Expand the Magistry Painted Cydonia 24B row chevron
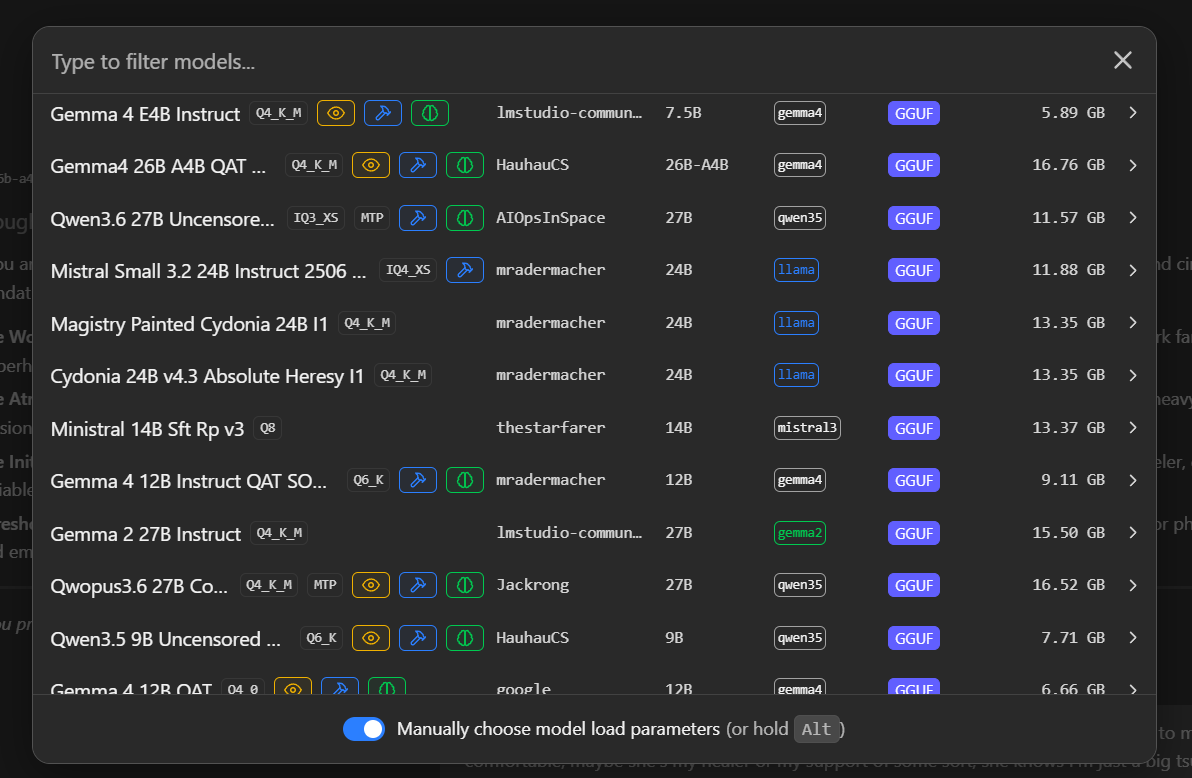 (x=1133, y=322)
